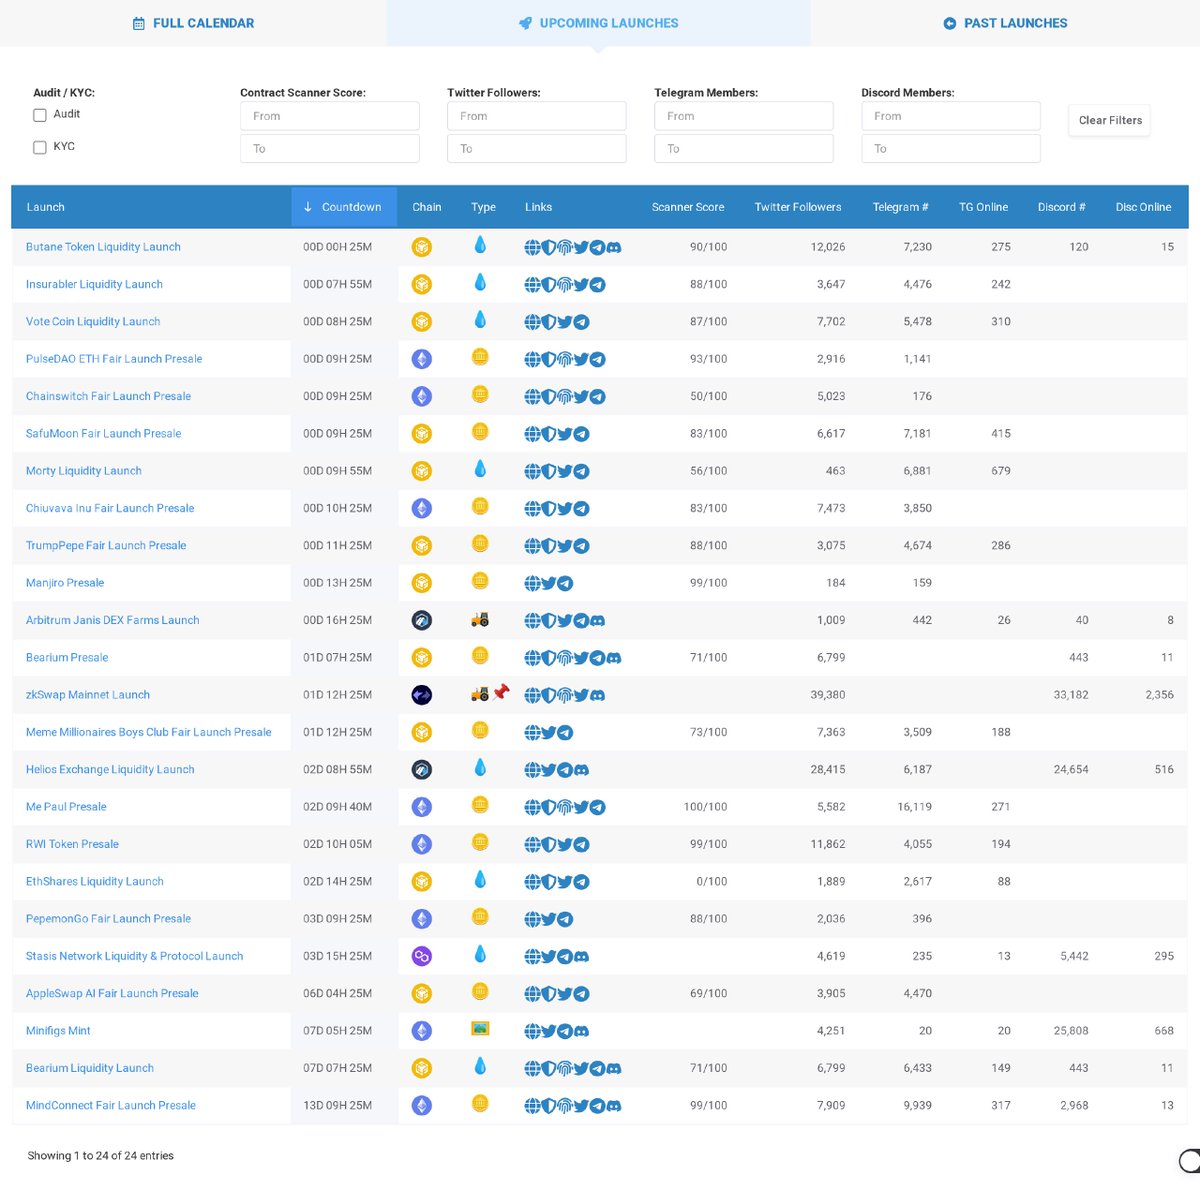Sort by TG Online column header

(x=983, y=207)
